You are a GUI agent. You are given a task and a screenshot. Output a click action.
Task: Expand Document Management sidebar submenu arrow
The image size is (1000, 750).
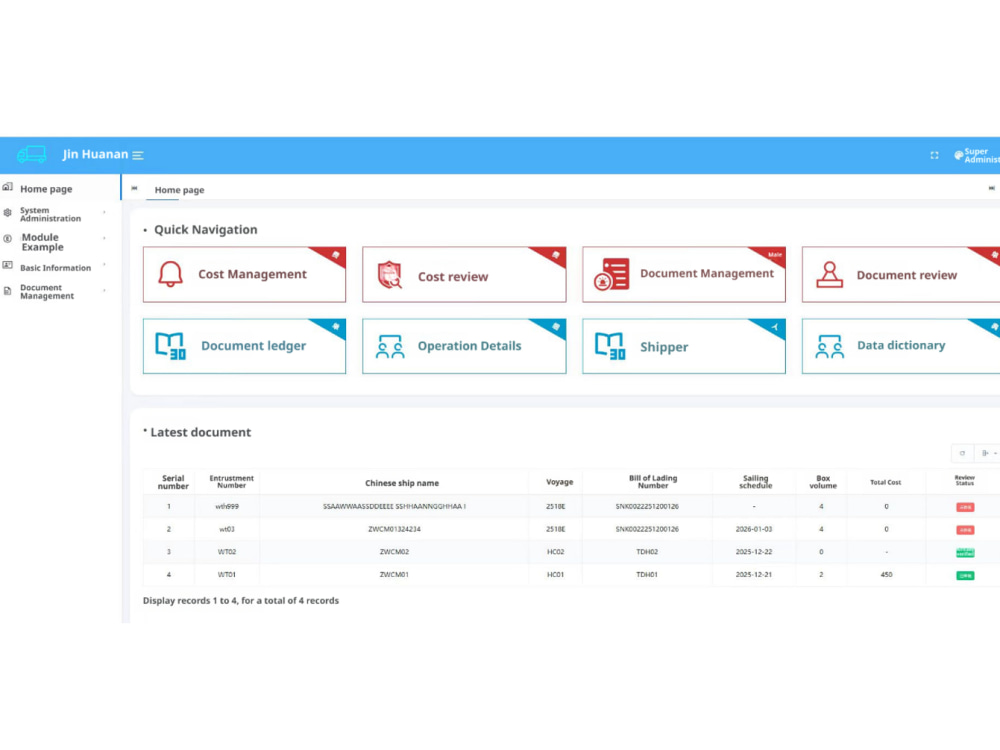[104, 290]
